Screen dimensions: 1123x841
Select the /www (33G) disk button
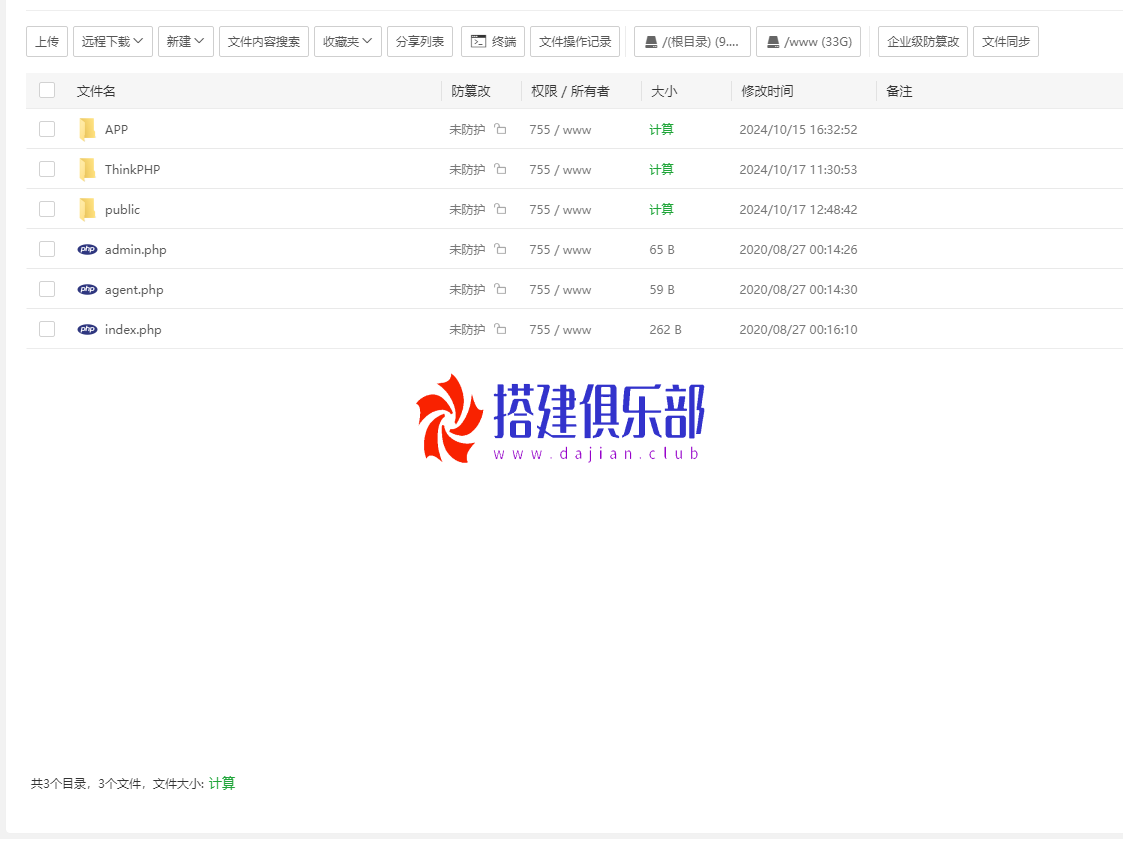pyautogui.click(x=808, y=42)
